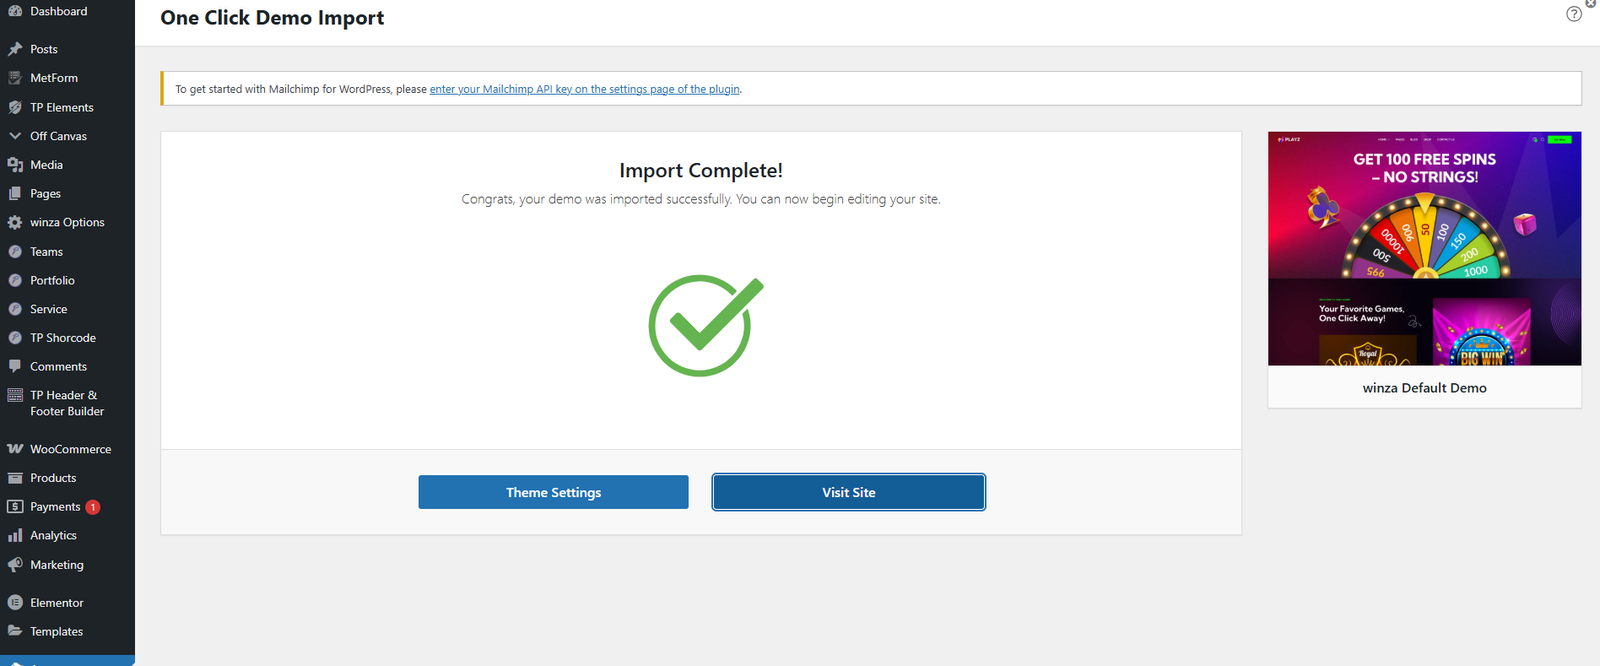Image resolution: width=1600 pixels, height=666 pixels.
Task: Click the Payments dollar icon
Action: (15, 507)
